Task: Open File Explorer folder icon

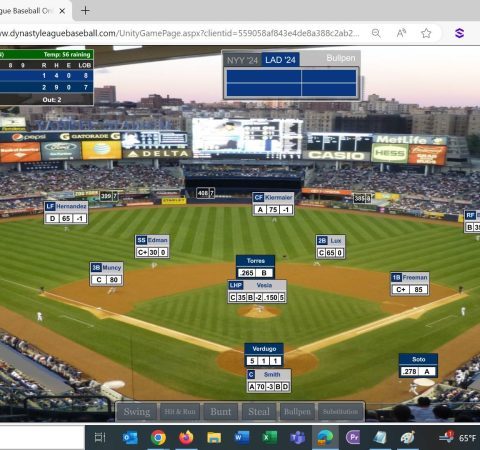Action: point(214,438)
